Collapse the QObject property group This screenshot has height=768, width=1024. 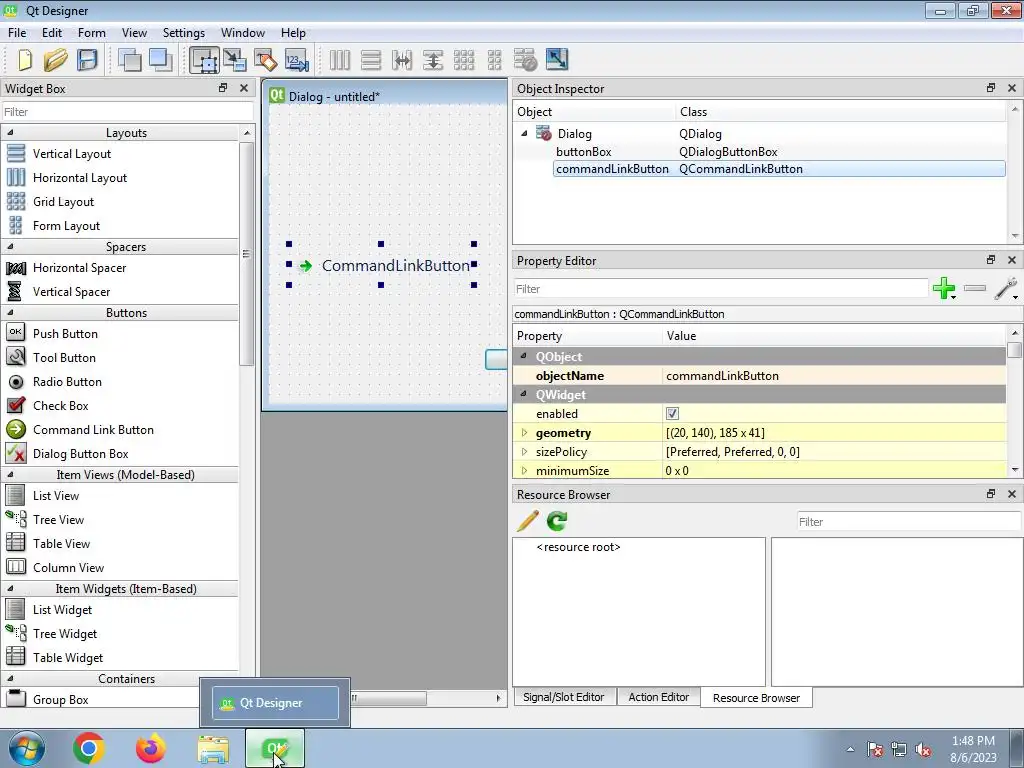coord(524,357)
